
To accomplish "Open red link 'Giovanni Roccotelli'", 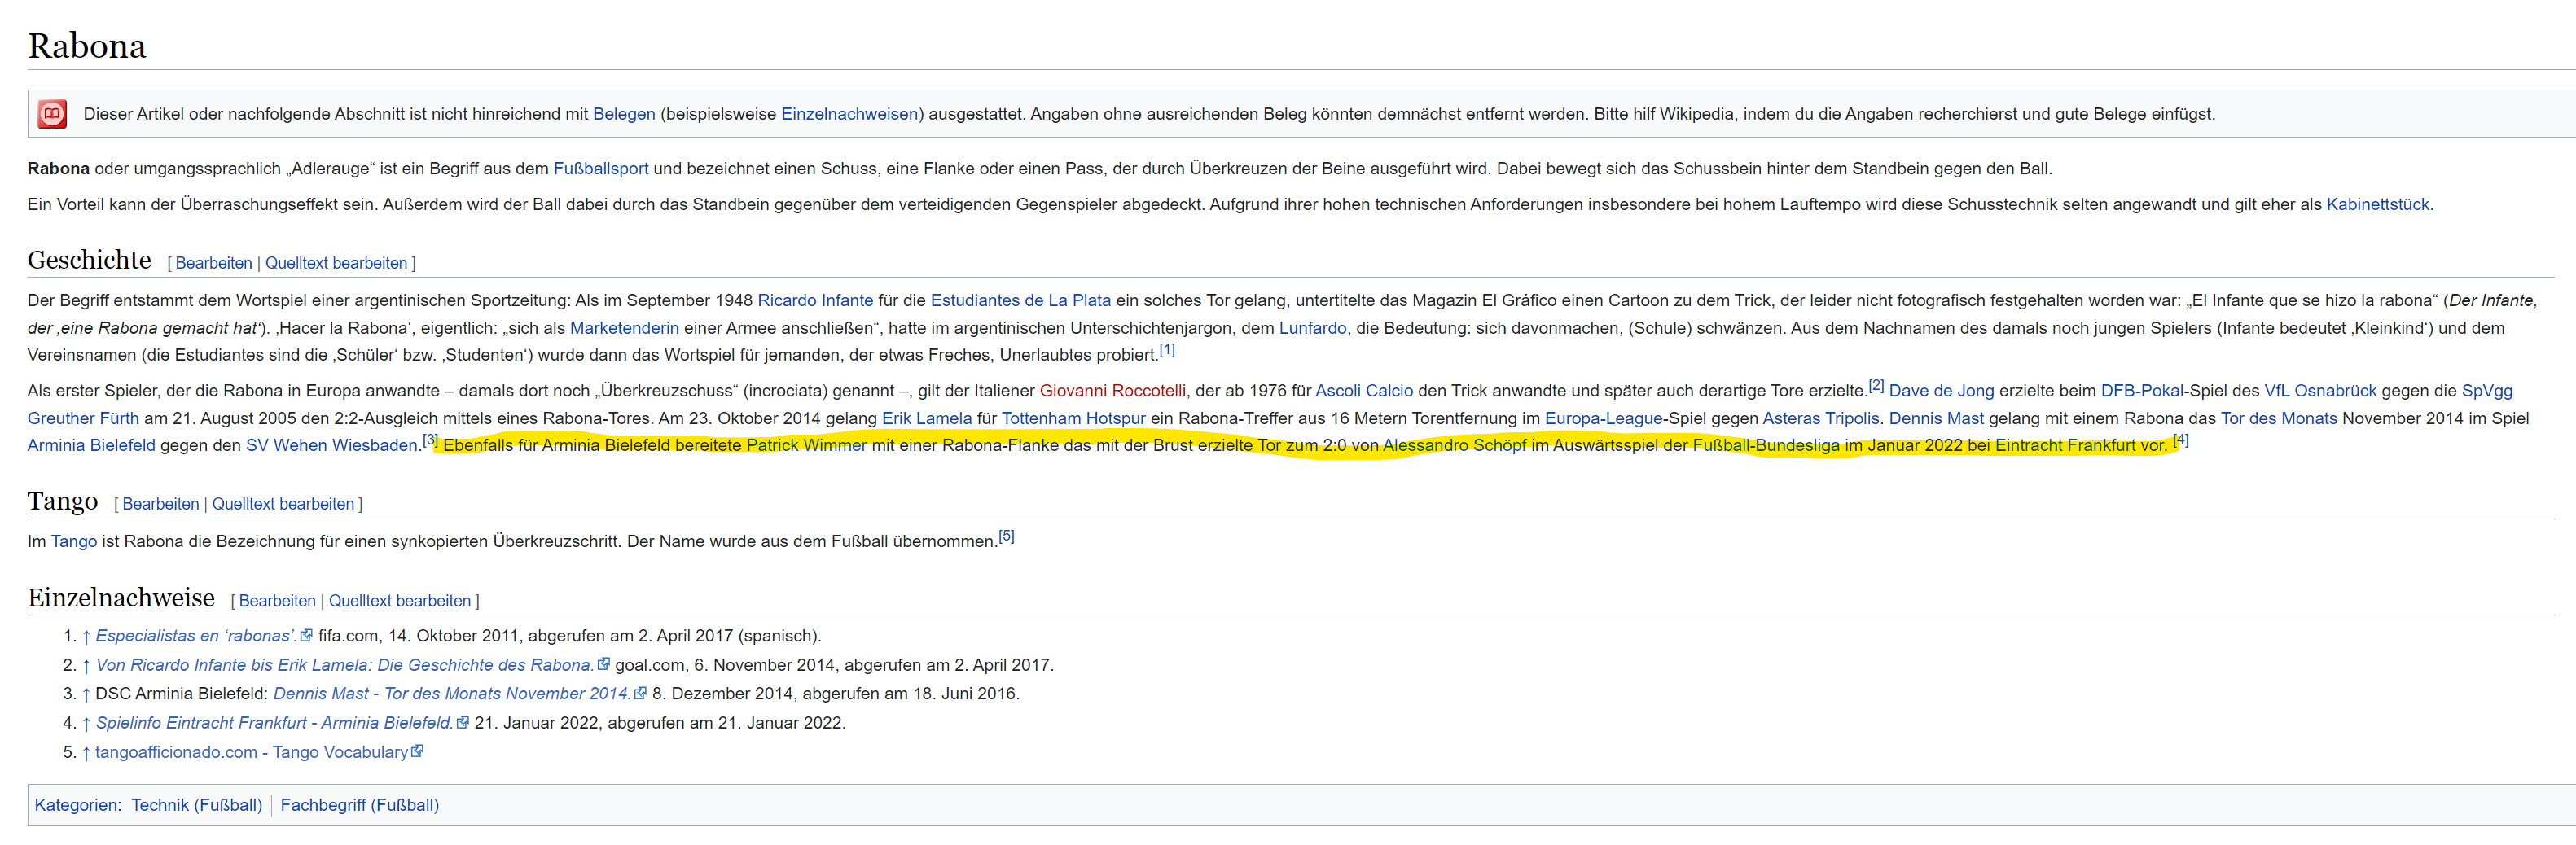I will [x=1113, y=391].
